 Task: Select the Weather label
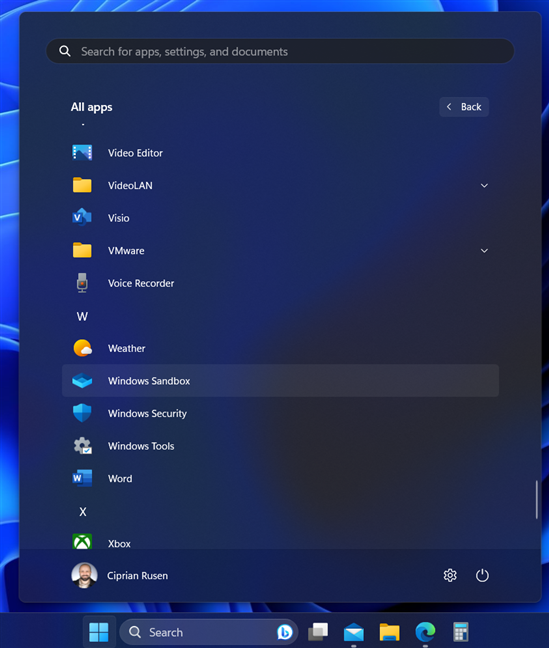point(127,348)
